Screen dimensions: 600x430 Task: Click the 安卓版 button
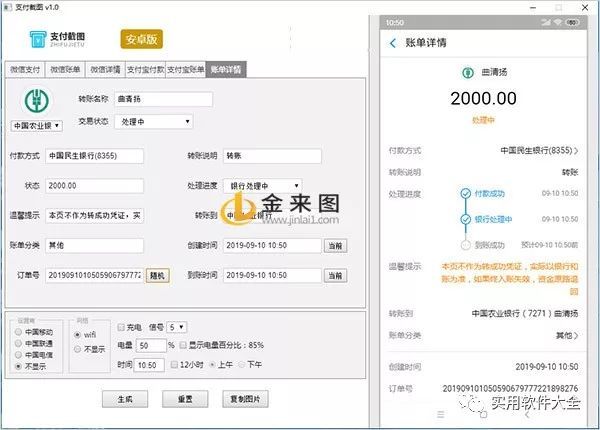(142, 39)
